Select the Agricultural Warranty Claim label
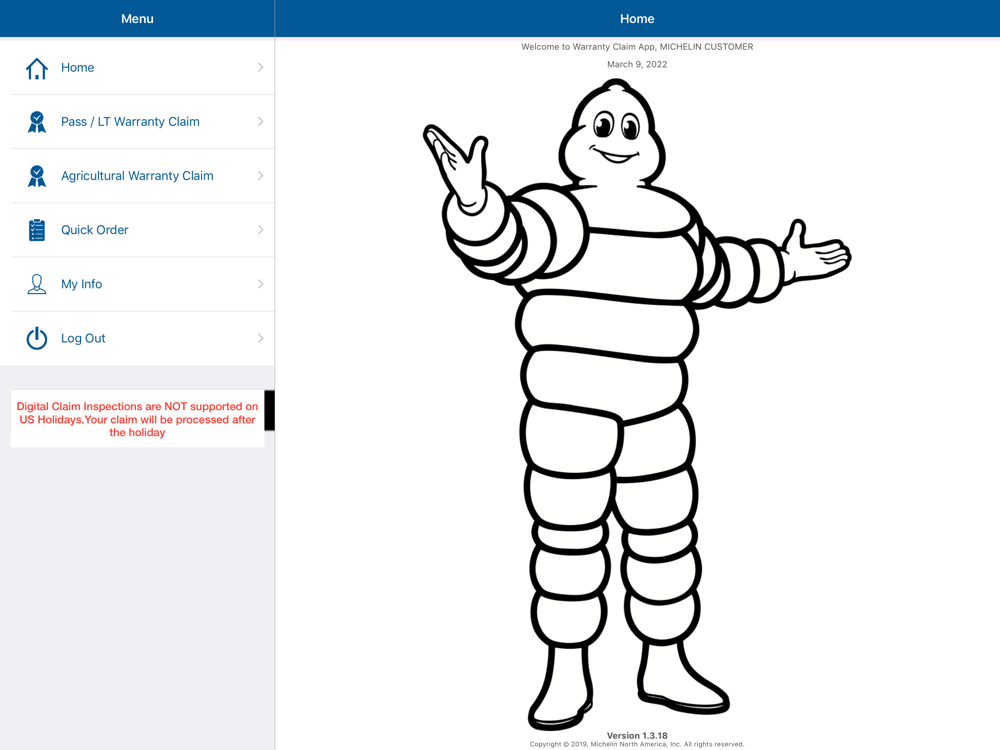Image resolution: width=1000 pixels, height=750 pixels. [x=137, y=176]
